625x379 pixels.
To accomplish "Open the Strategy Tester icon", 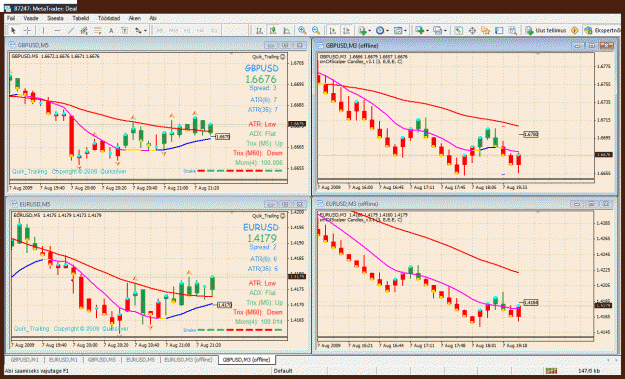I will point(513,31).
